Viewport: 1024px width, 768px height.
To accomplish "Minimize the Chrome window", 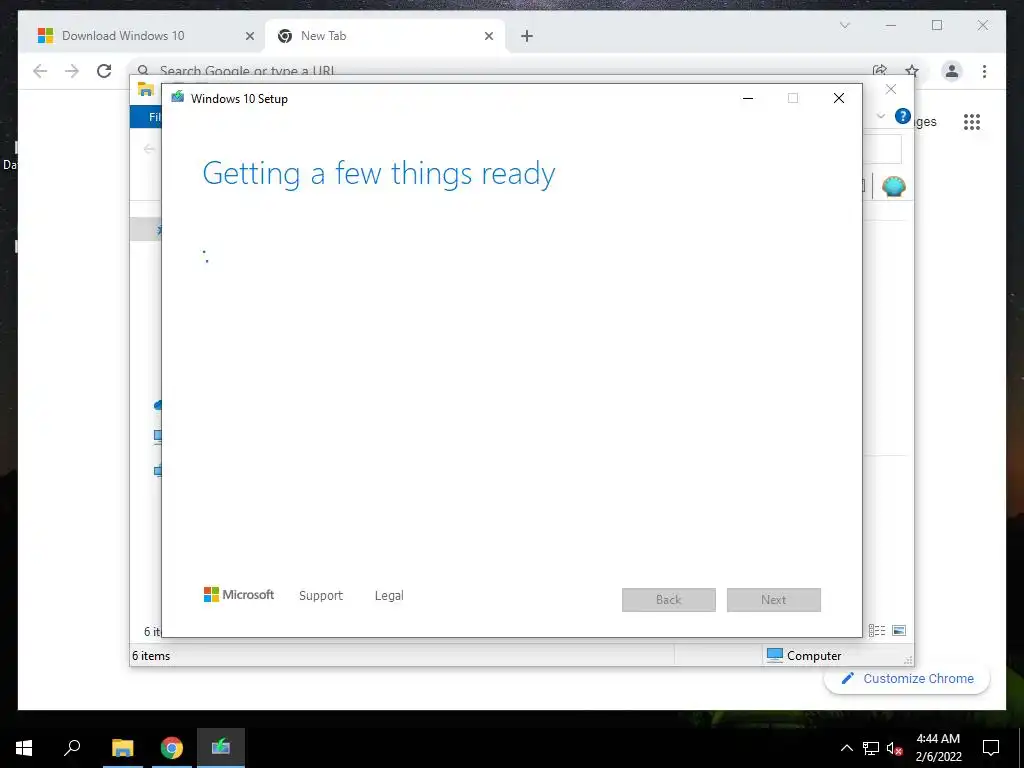I will [891, 25].
